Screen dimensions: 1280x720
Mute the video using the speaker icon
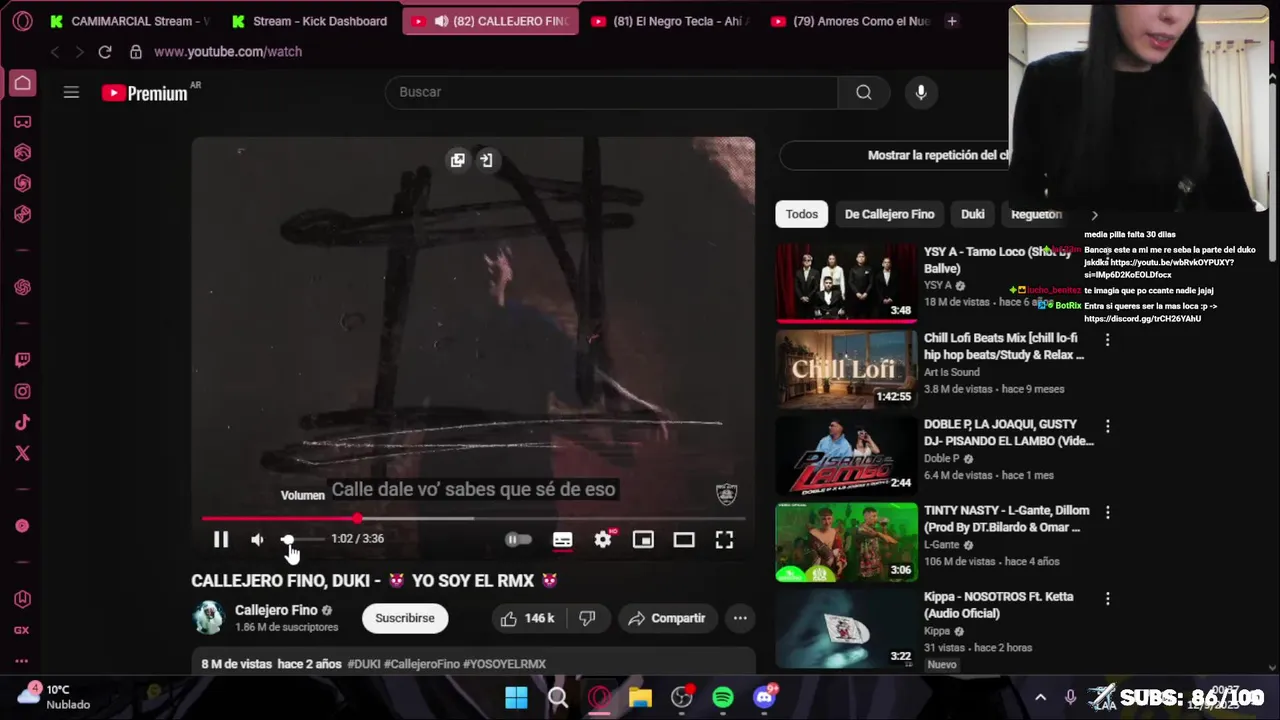(258, 539)
